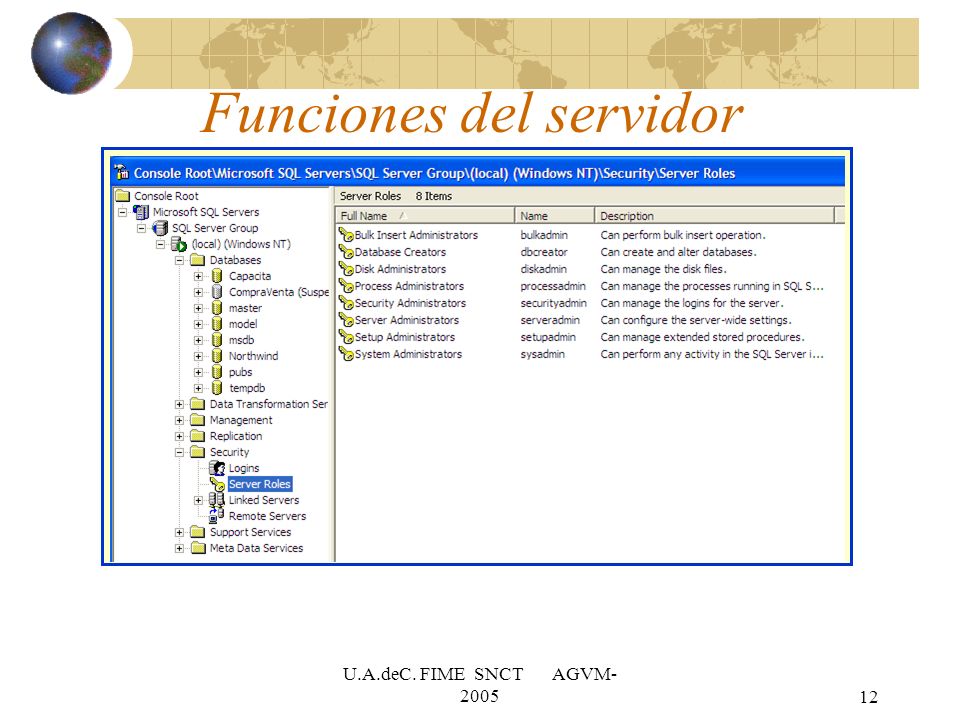The width and height of the screenshot is (960, 720).
Task: Click the Setup Administrators role icon
Action: pos(346,337)
